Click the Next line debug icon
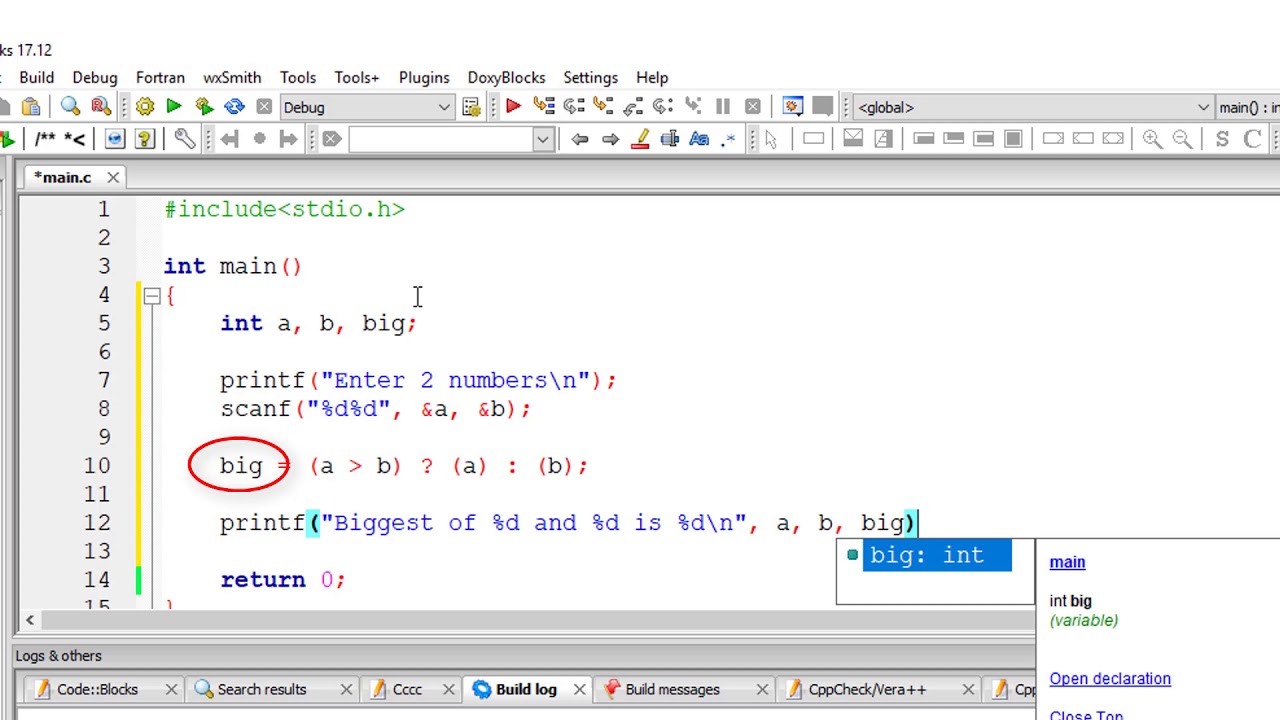1280x720 pixels. click(x=573, y=107)
